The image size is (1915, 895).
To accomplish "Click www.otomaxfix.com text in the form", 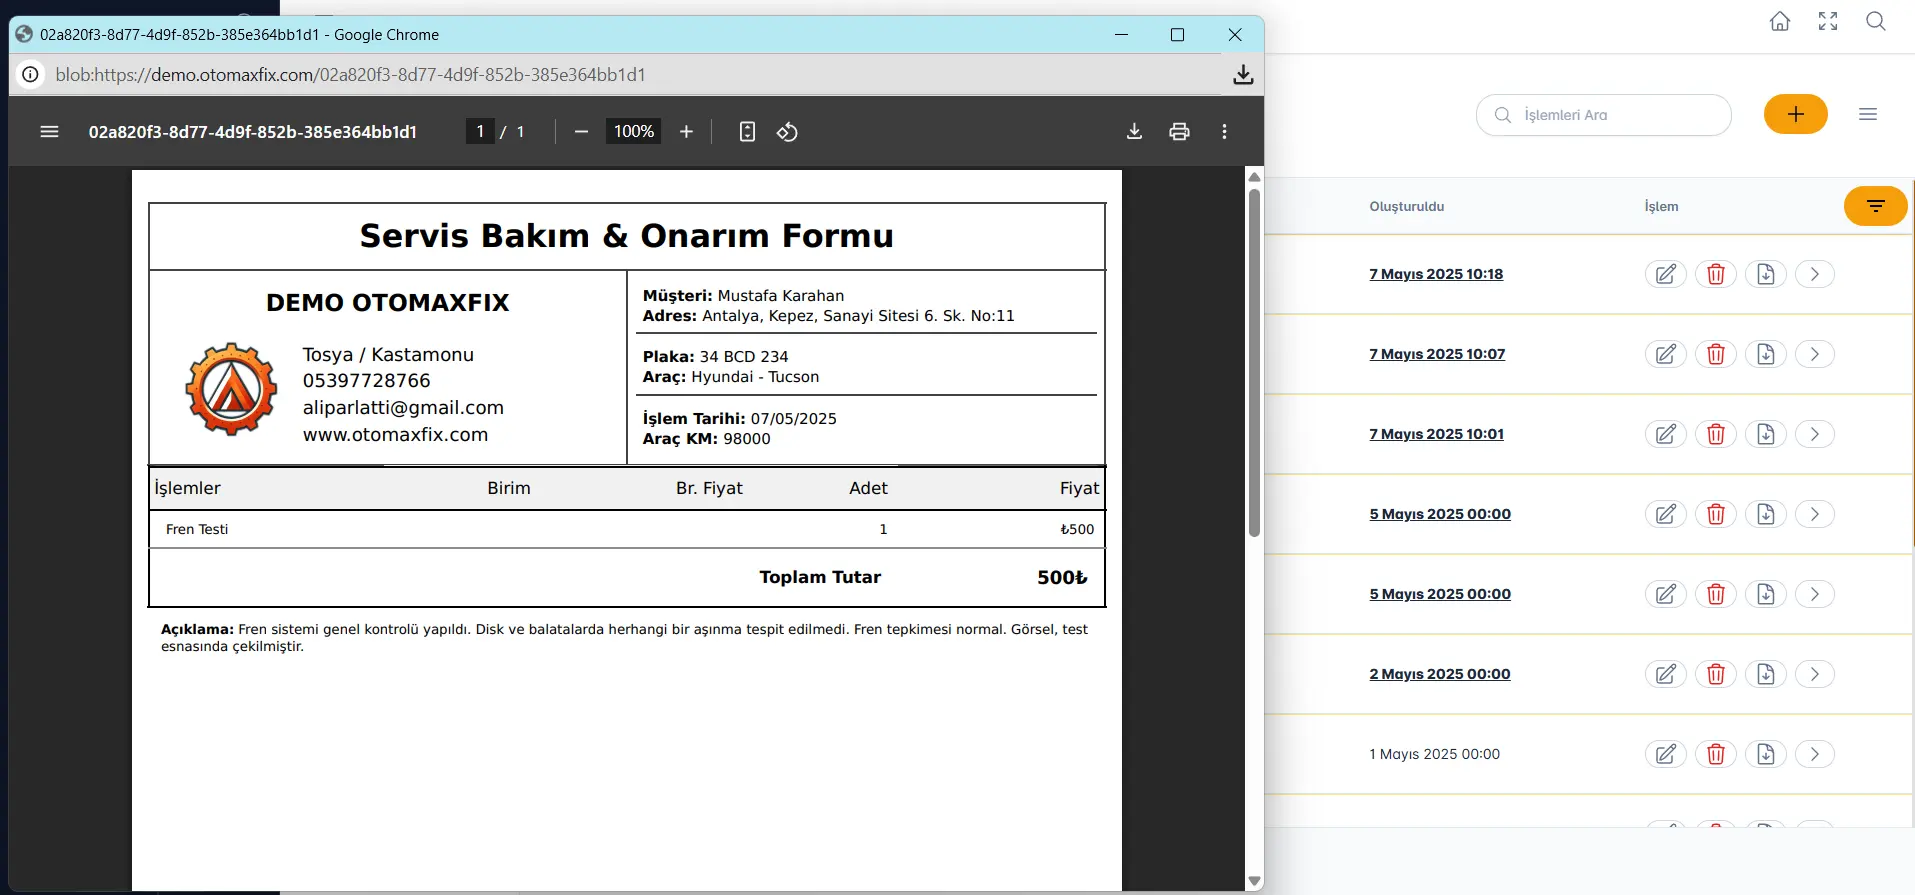I will pos(396,435).
